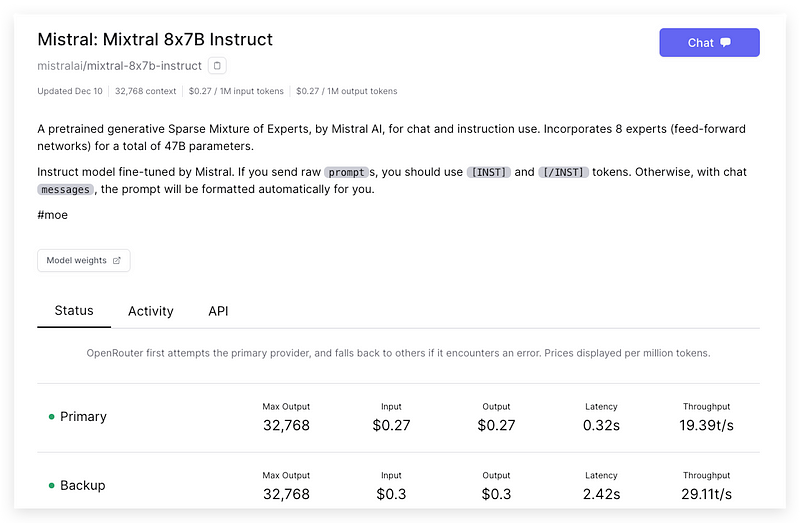
Task: Click the speech bubble icon in Chat button
Action: [x=726, y=42]
